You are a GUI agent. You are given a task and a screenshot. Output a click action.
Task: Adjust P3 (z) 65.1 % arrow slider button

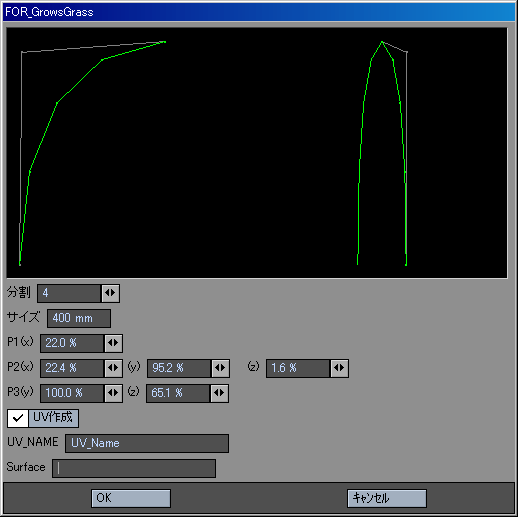pyautogui.click(x=220, y=393)
